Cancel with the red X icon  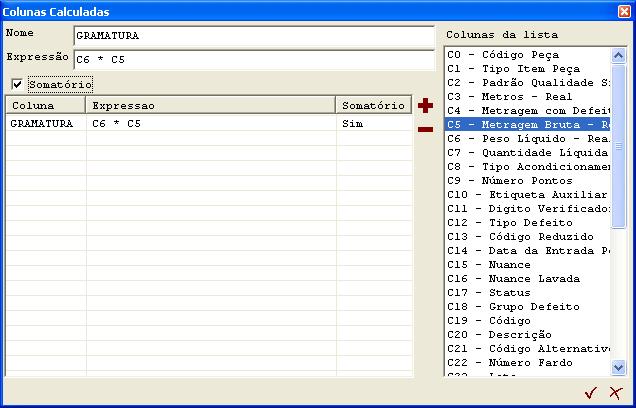pyautogui.click(x=616, y=393)
